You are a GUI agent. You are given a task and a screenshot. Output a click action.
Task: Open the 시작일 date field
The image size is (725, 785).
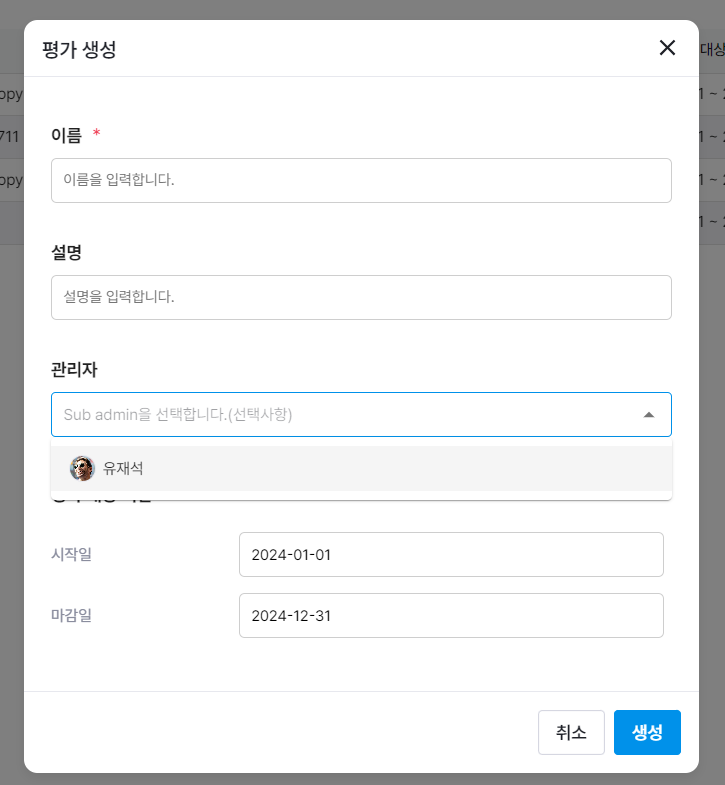coord(451,554)
